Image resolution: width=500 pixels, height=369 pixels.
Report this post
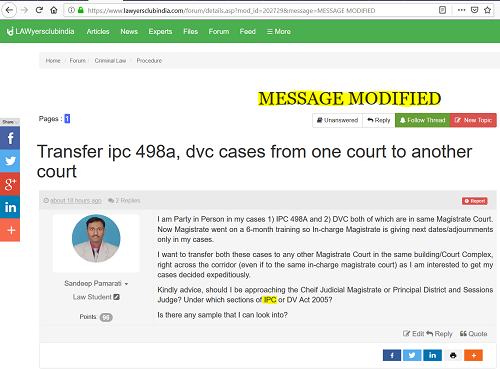point(475,201)
